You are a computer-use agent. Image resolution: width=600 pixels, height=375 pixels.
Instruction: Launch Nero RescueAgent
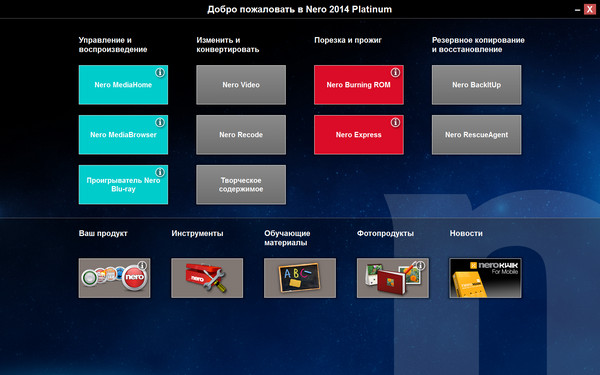(x=476, y=135)
